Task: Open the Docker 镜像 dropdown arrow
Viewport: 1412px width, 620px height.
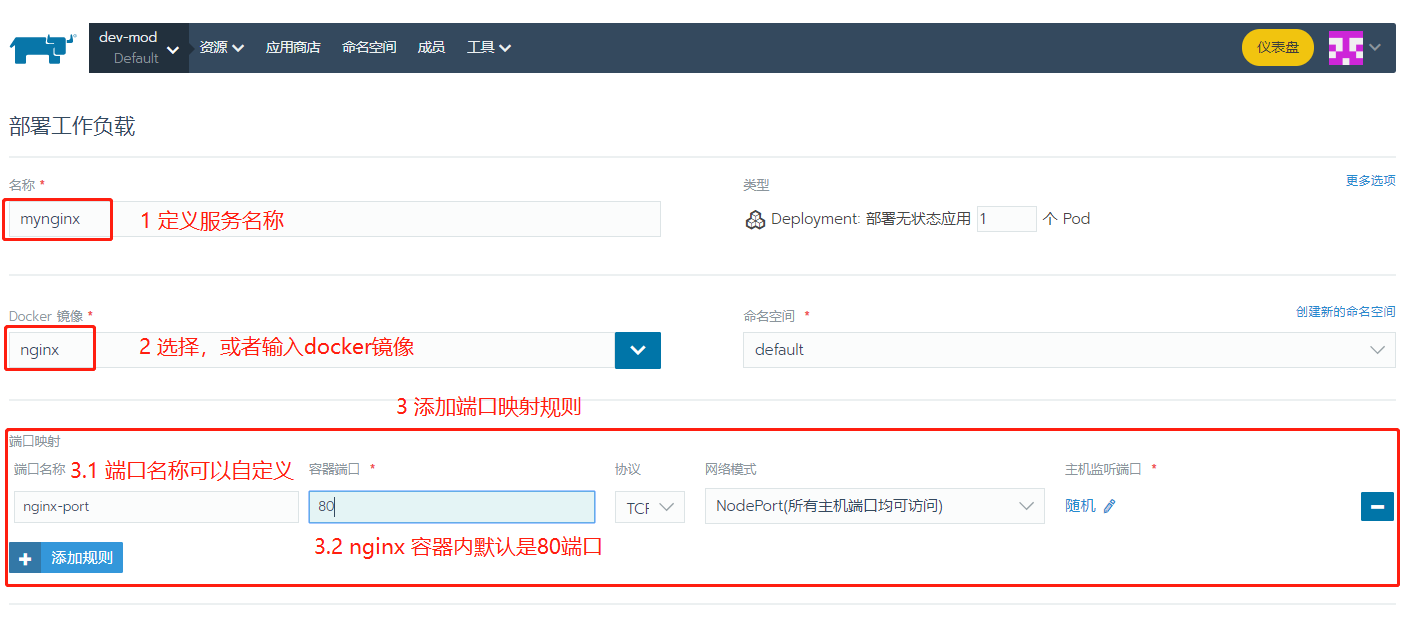Action: (638, 350)
